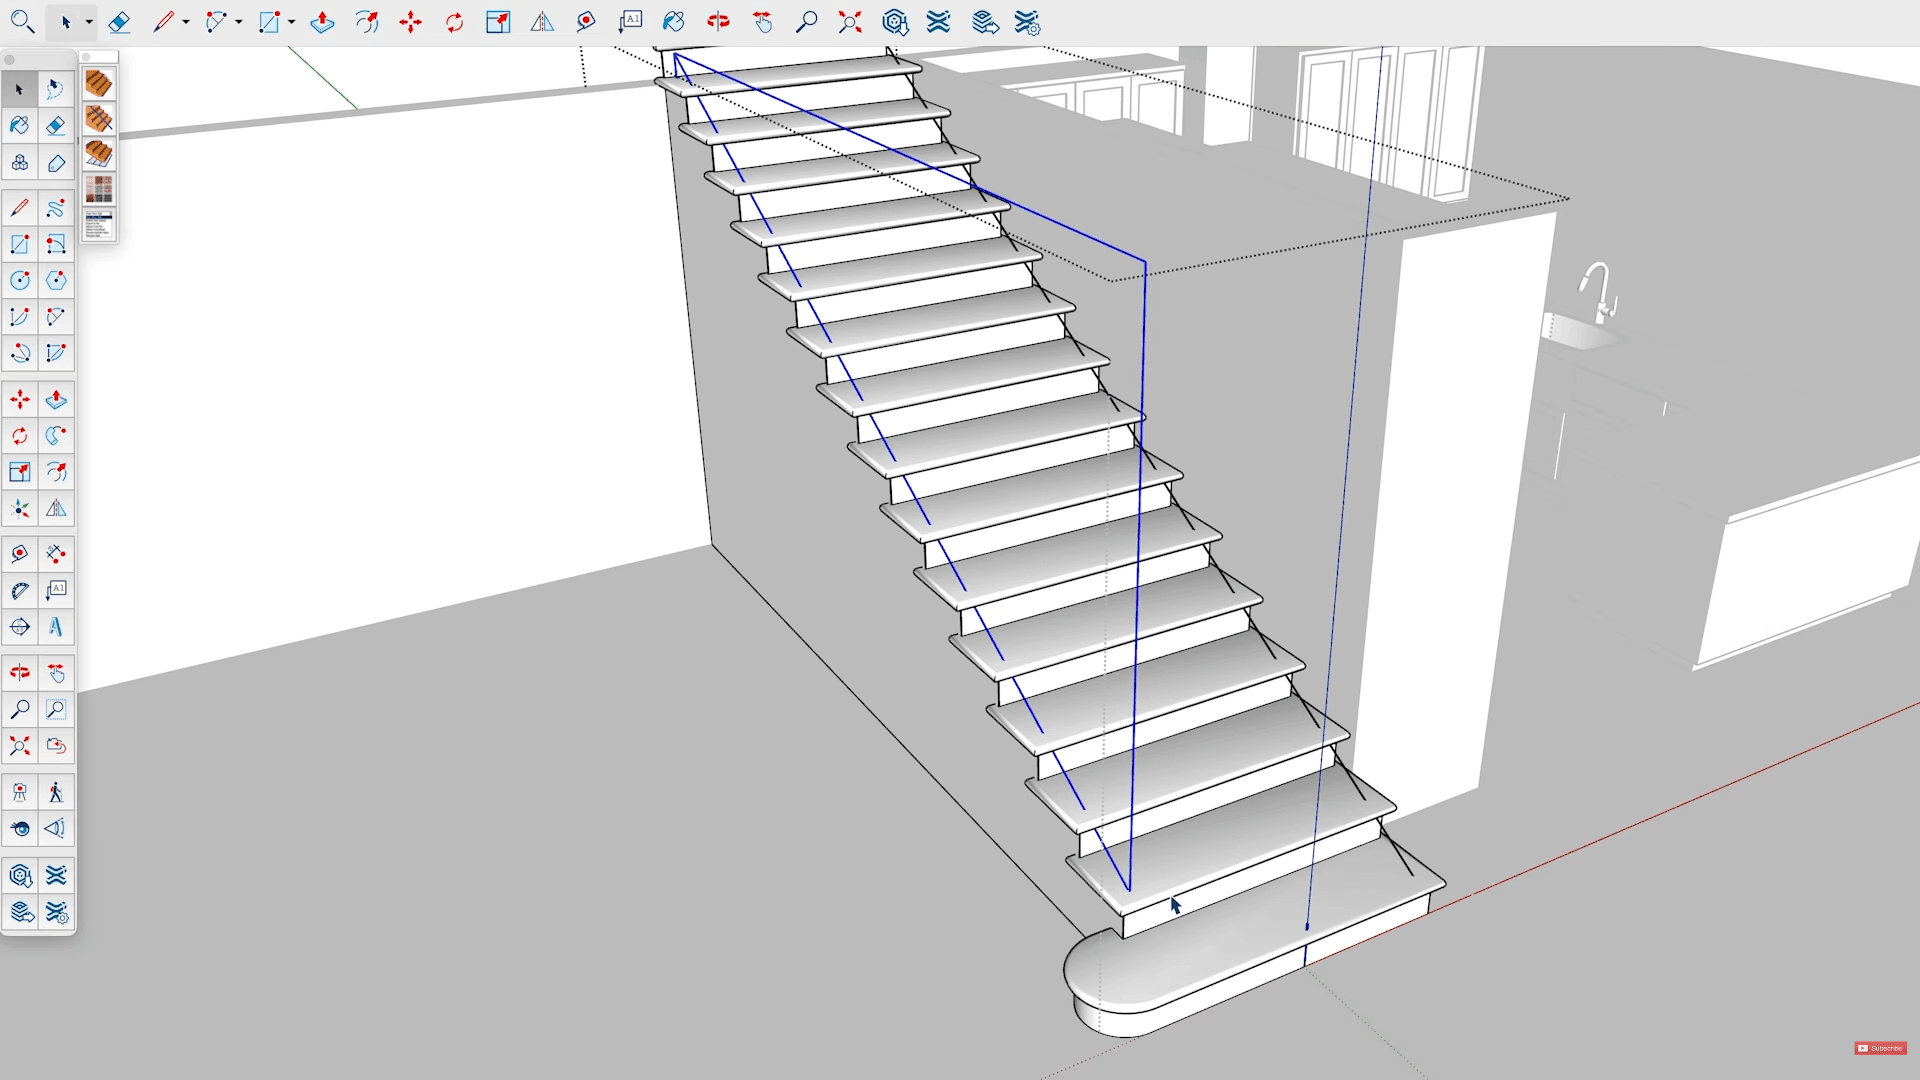1920x1080 pixels.
Task: Select the Arc tool in top toolbar
Action: point(215,22)
